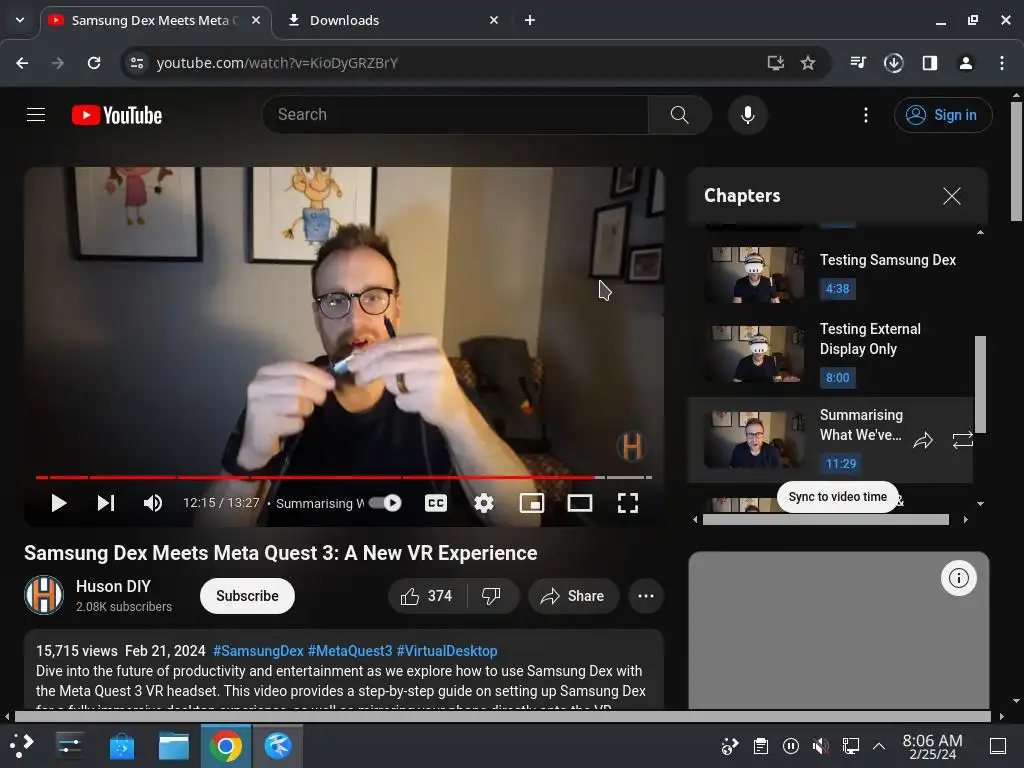
Task: Select the Samsung Dex Meets Meta tab
Action: 155,20
